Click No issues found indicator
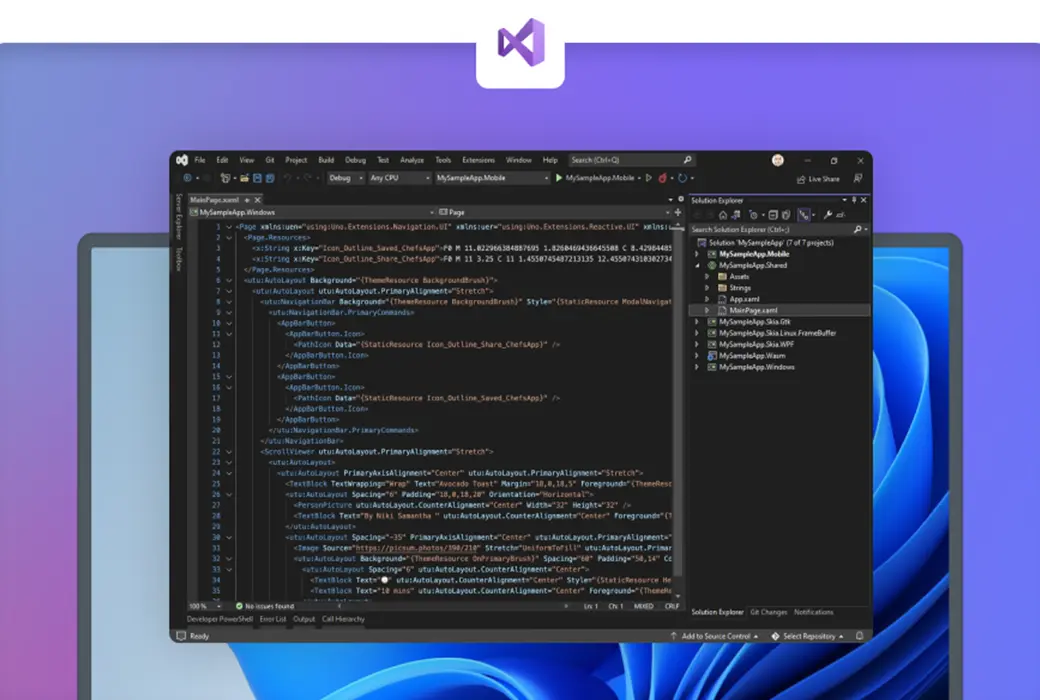 (x=265, y=606)
